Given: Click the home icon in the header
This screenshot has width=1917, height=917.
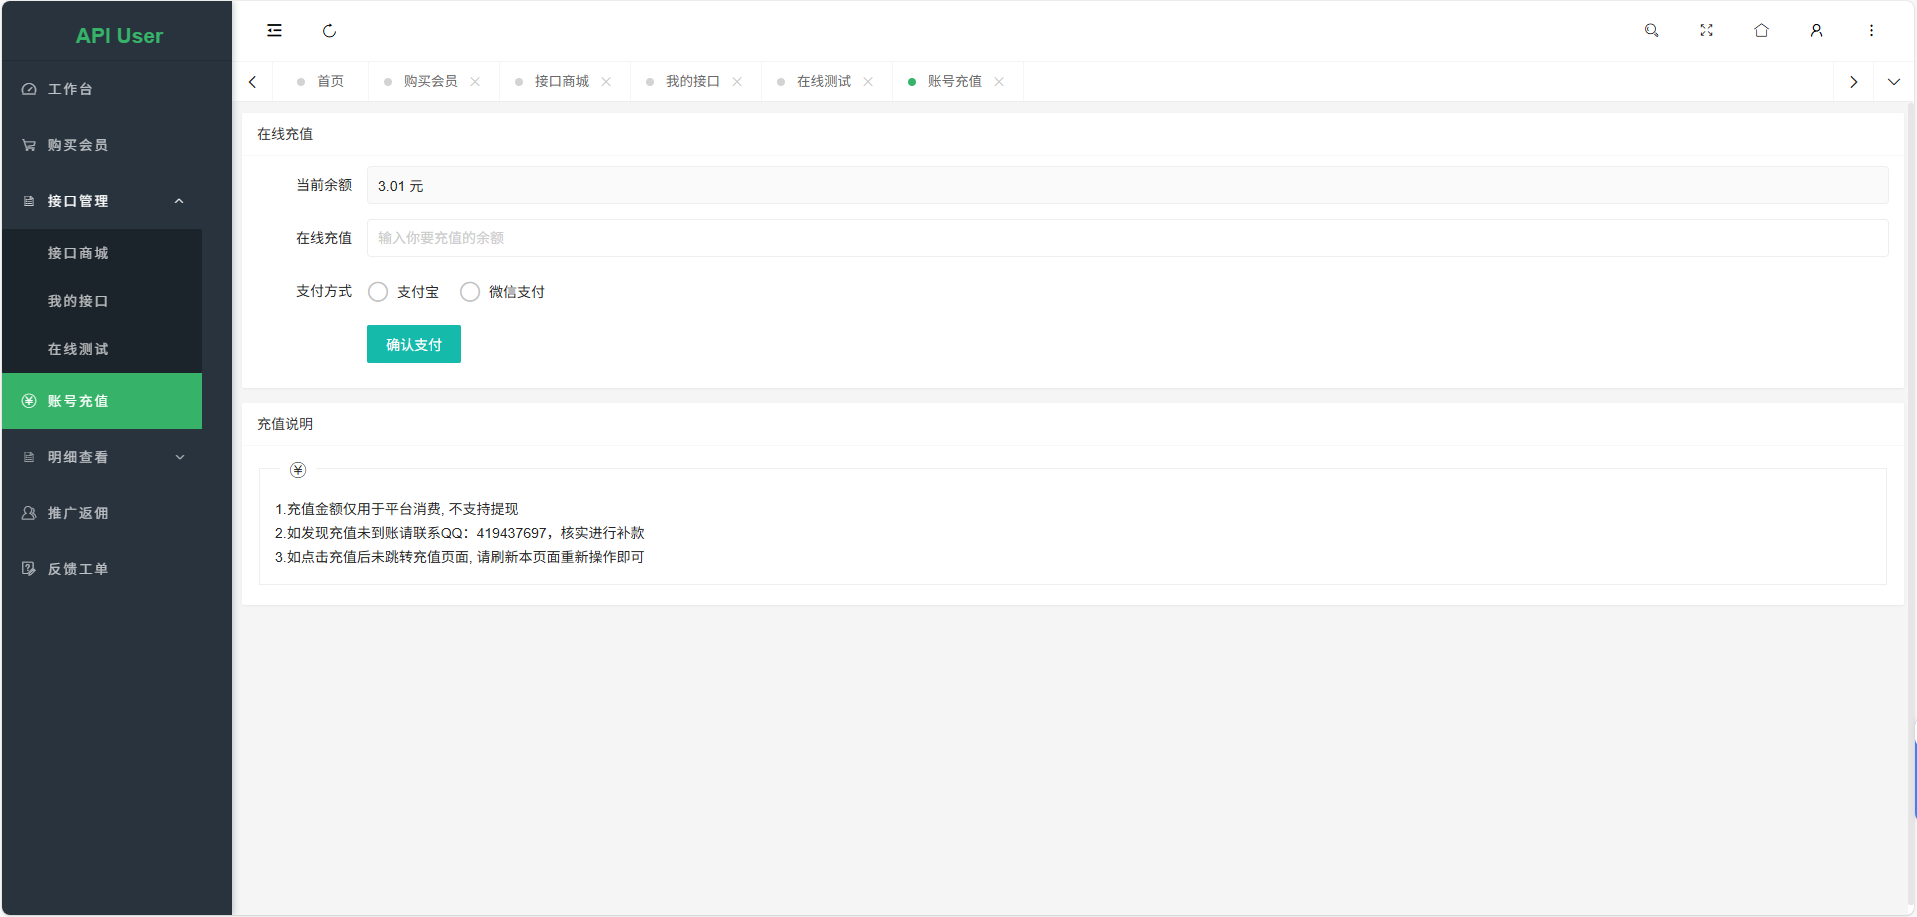Looking at the screenshot, I should click(1762, 30).
